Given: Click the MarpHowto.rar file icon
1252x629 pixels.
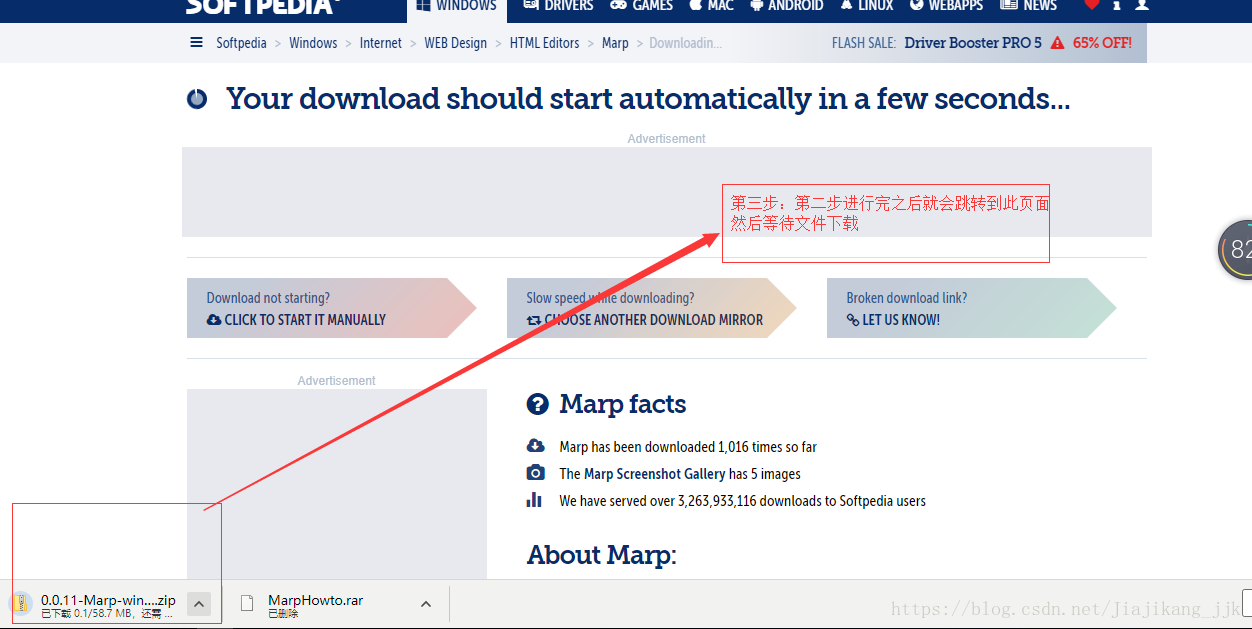Looking at the screenshot, I should [248, 603].
